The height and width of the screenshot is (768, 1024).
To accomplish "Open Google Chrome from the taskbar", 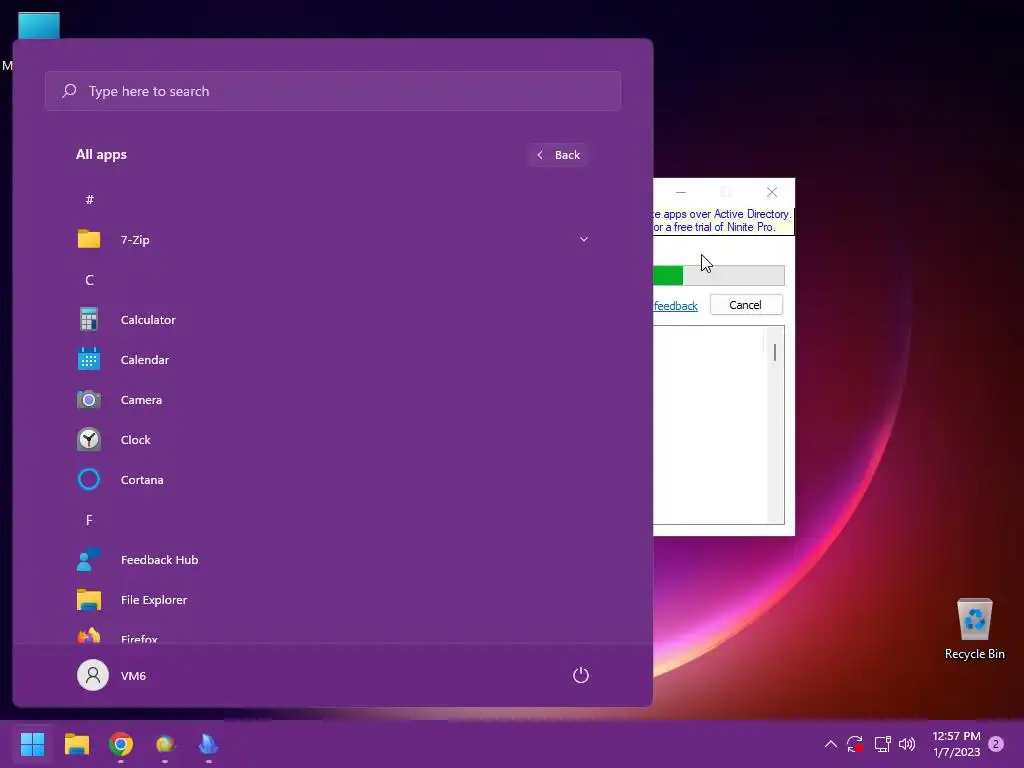I will [120, 744].
